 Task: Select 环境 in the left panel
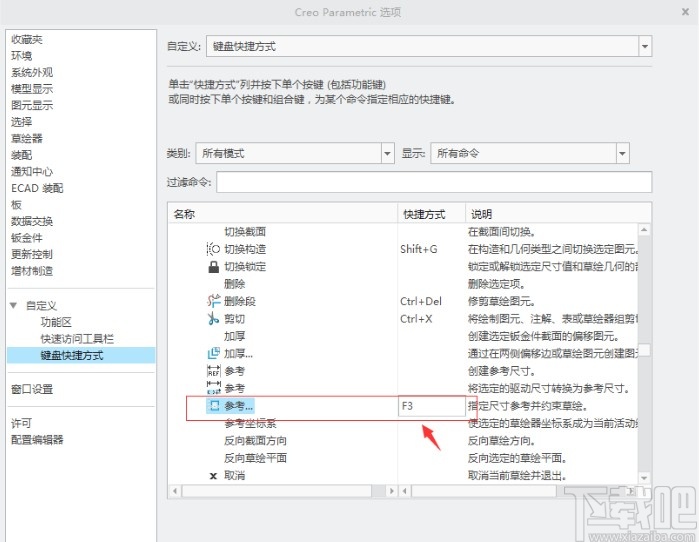(21, 56)
